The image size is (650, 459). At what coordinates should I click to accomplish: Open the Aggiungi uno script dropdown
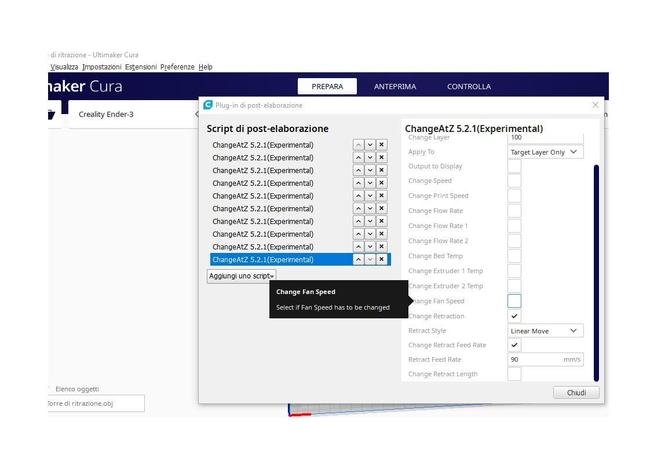pyautogui.click(x=242, y=275)
